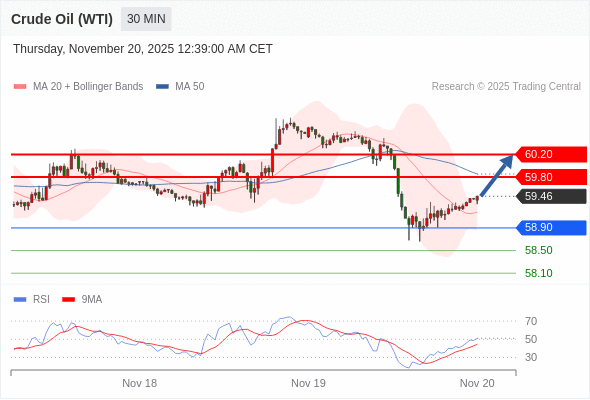Click the RSI 50 axis label

pyautogui.click(x=531, y=339)
